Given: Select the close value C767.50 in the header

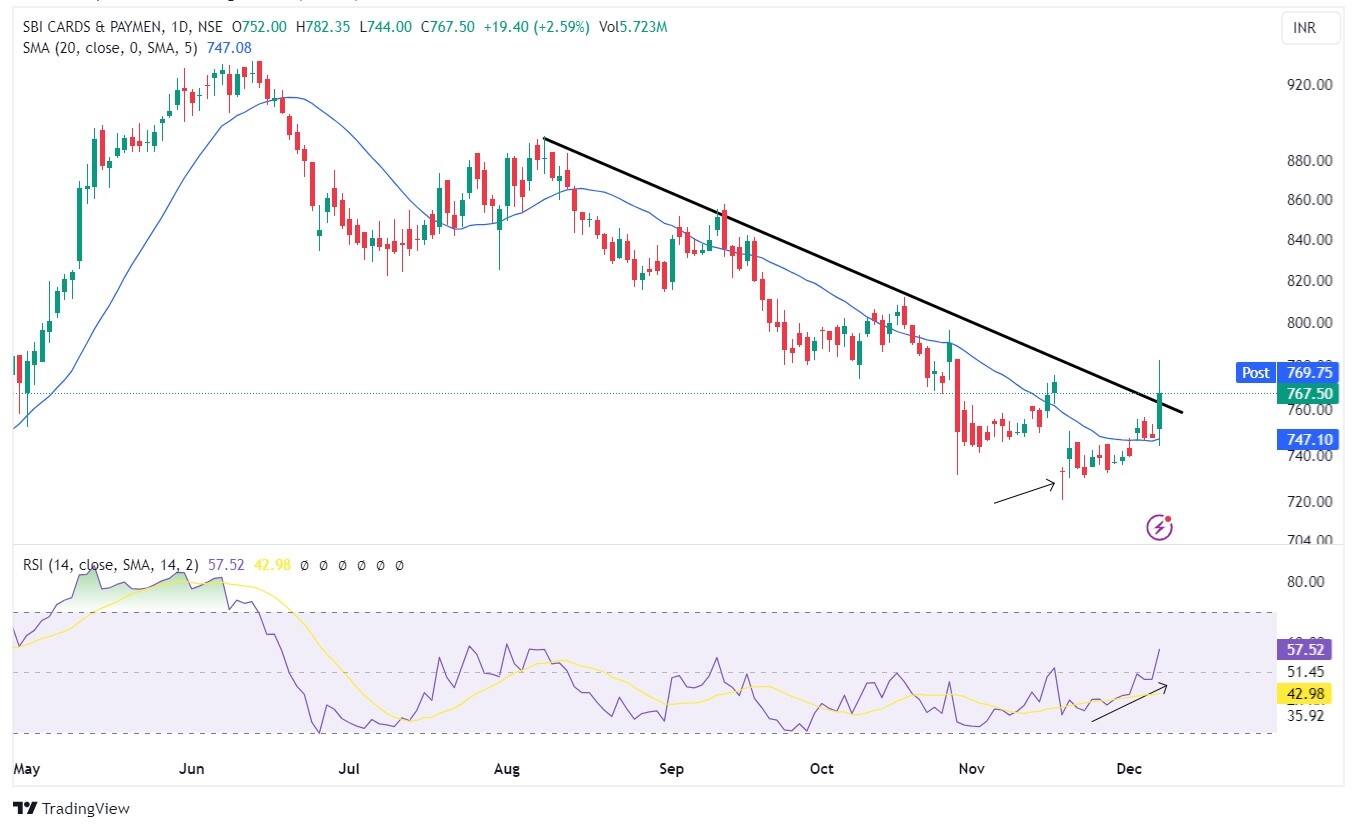Looking at the screenshot, I should pos(447,27).
